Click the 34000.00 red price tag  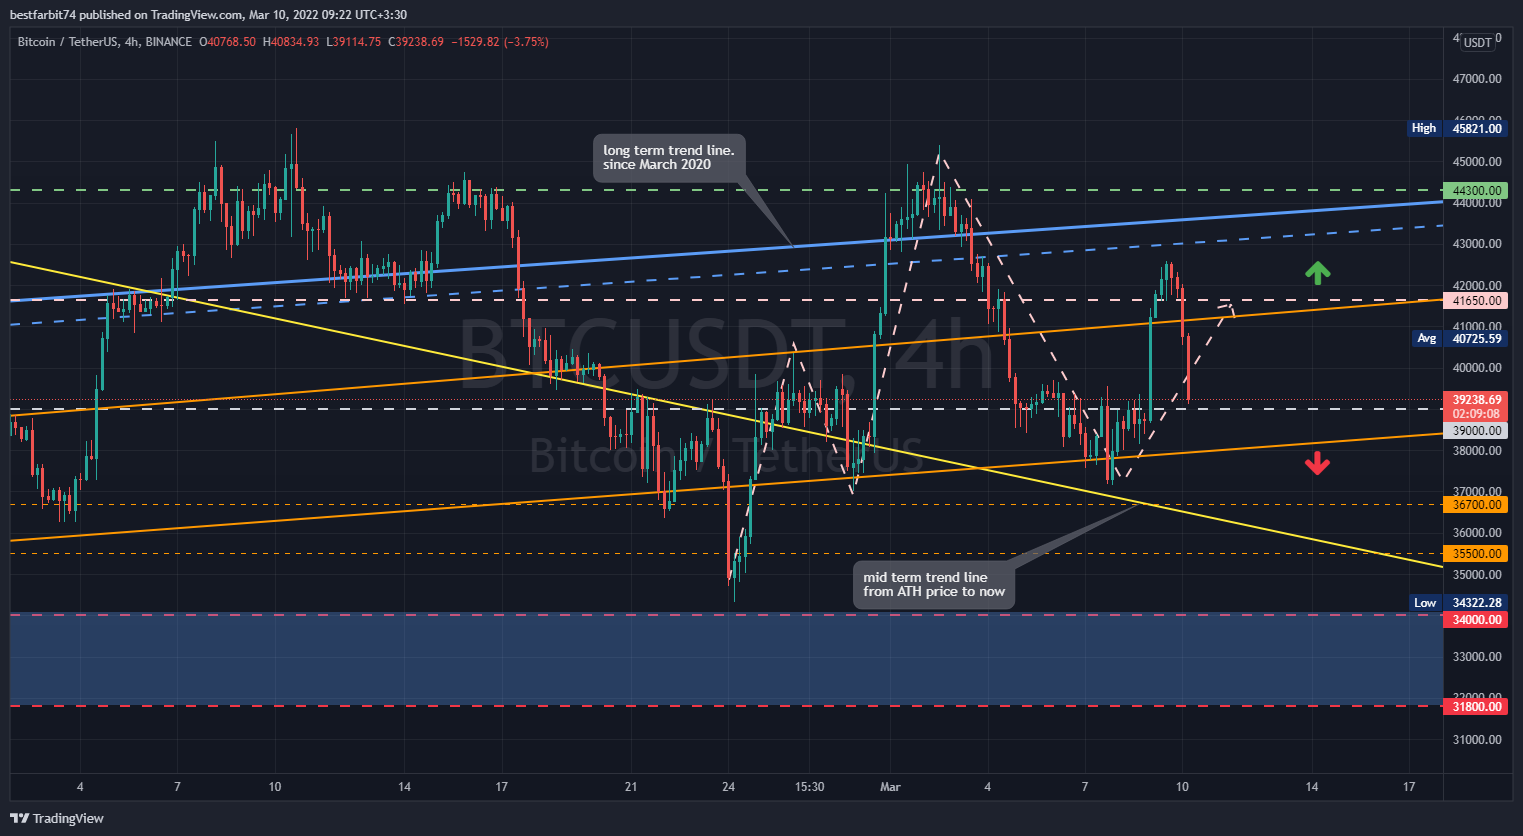click(1475, 620)
